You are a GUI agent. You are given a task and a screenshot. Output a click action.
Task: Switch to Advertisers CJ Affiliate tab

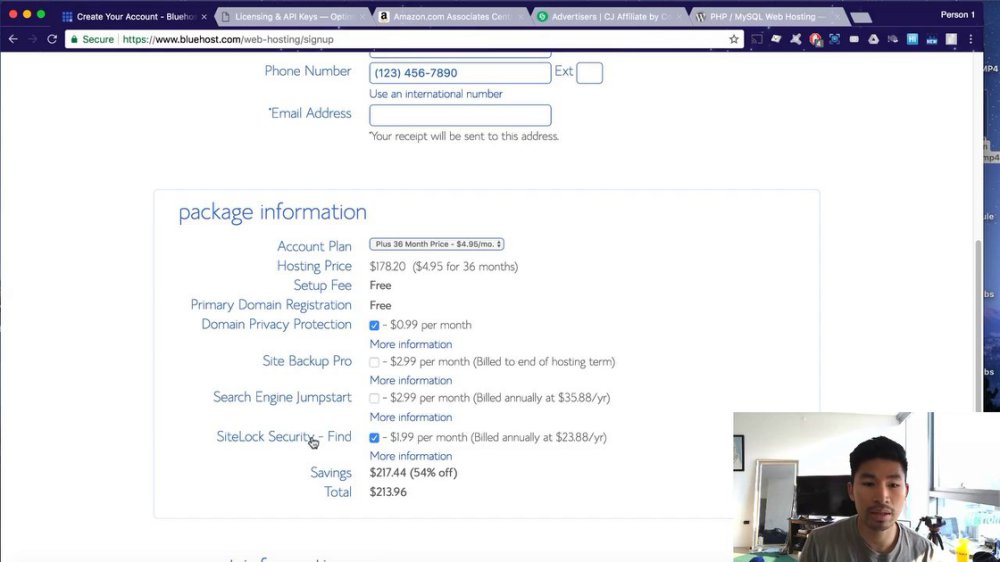tap(610, 17)
